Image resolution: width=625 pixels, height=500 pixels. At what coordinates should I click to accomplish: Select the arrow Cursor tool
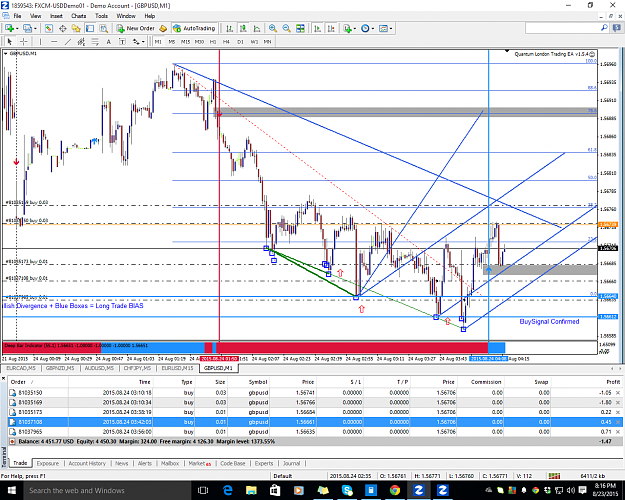[x=10, y=41]
